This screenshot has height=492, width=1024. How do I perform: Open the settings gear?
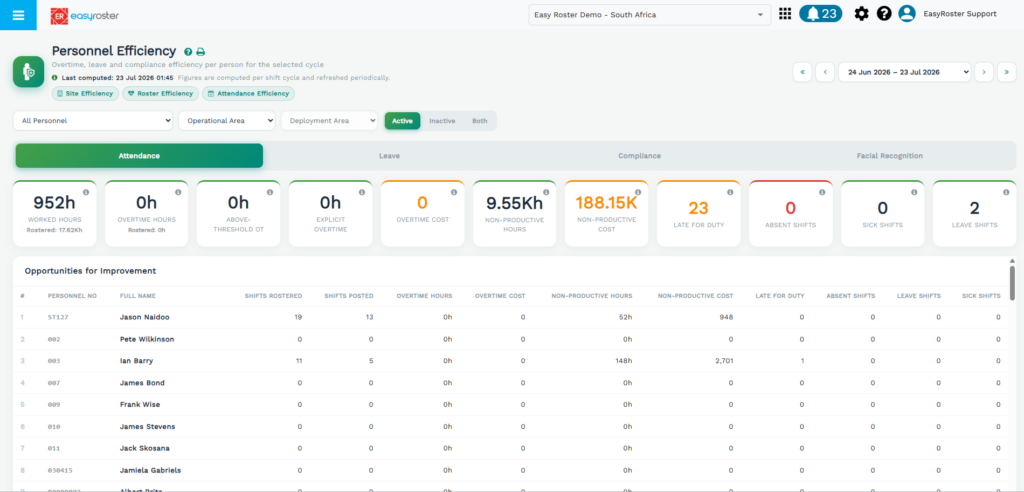(861, 14)
